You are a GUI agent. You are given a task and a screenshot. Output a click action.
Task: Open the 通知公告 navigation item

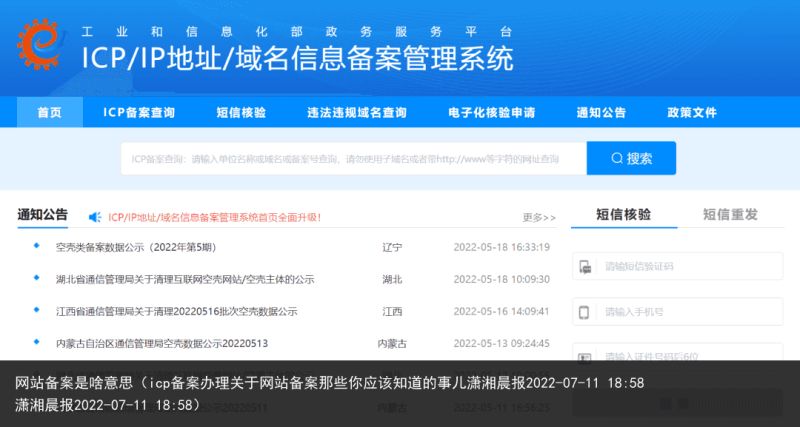601,112
